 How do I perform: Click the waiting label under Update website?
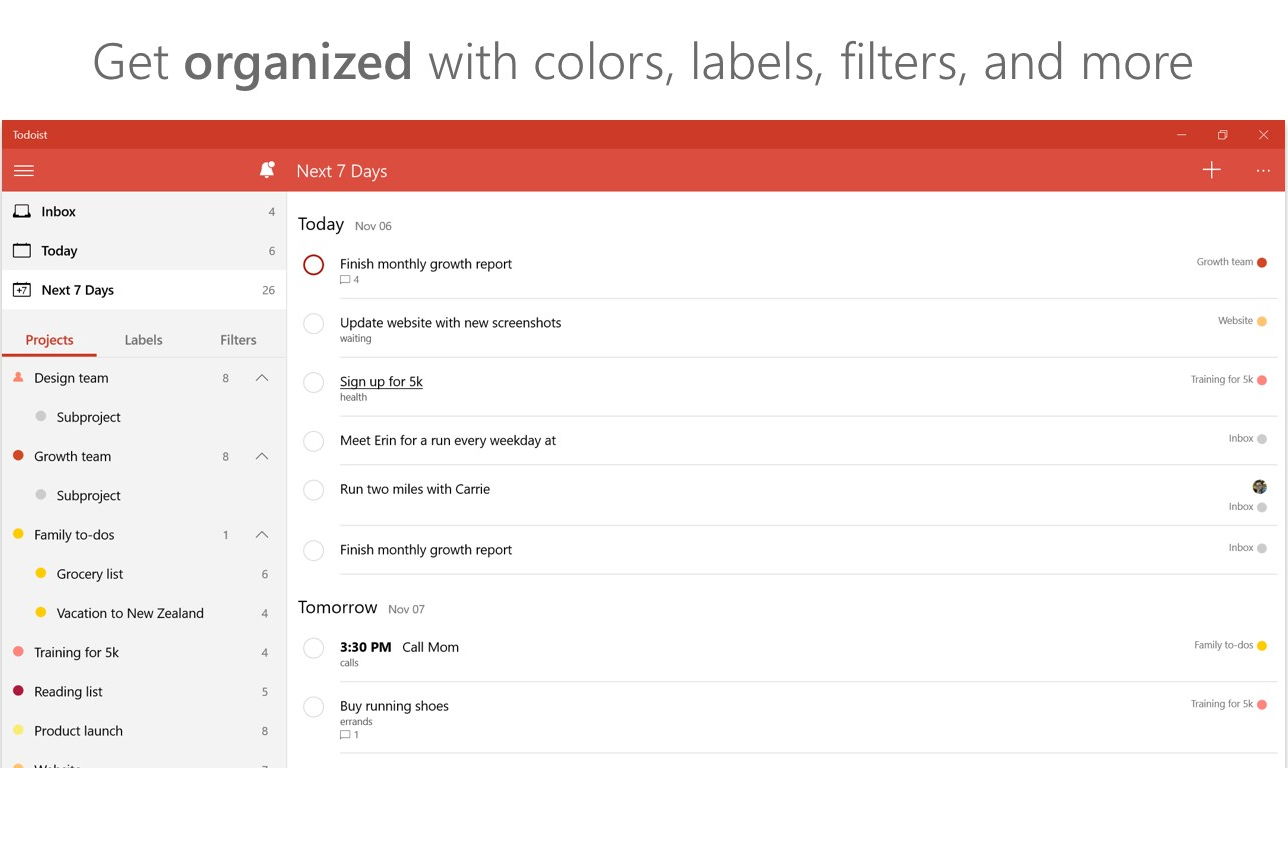point(355,339)
